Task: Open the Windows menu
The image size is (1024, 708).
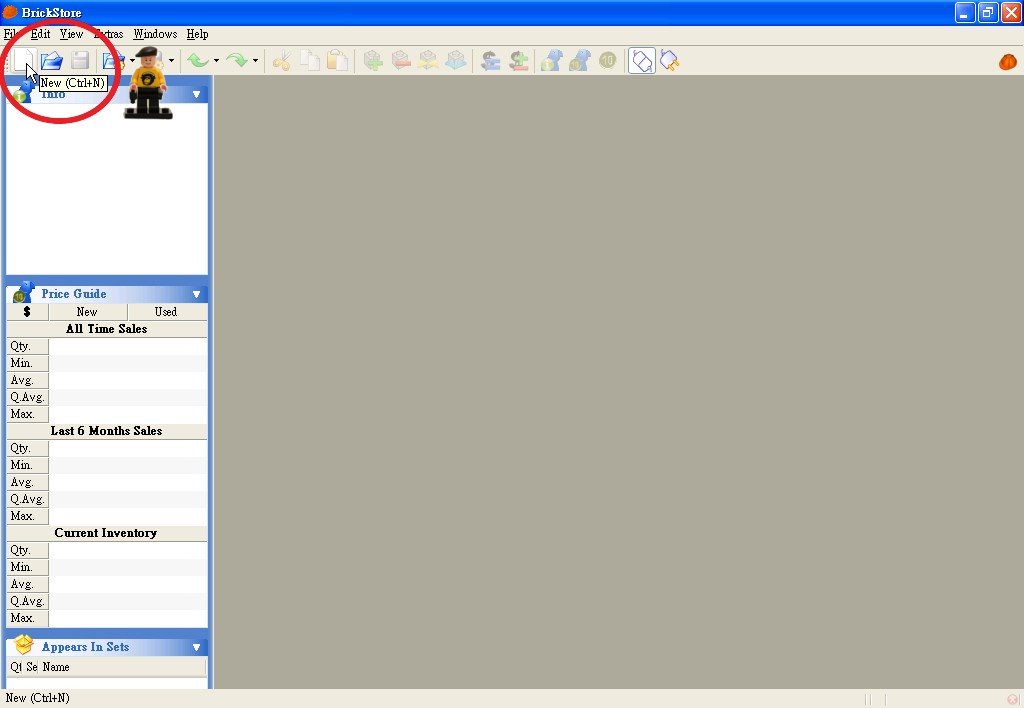Action: tap(155, 34)
